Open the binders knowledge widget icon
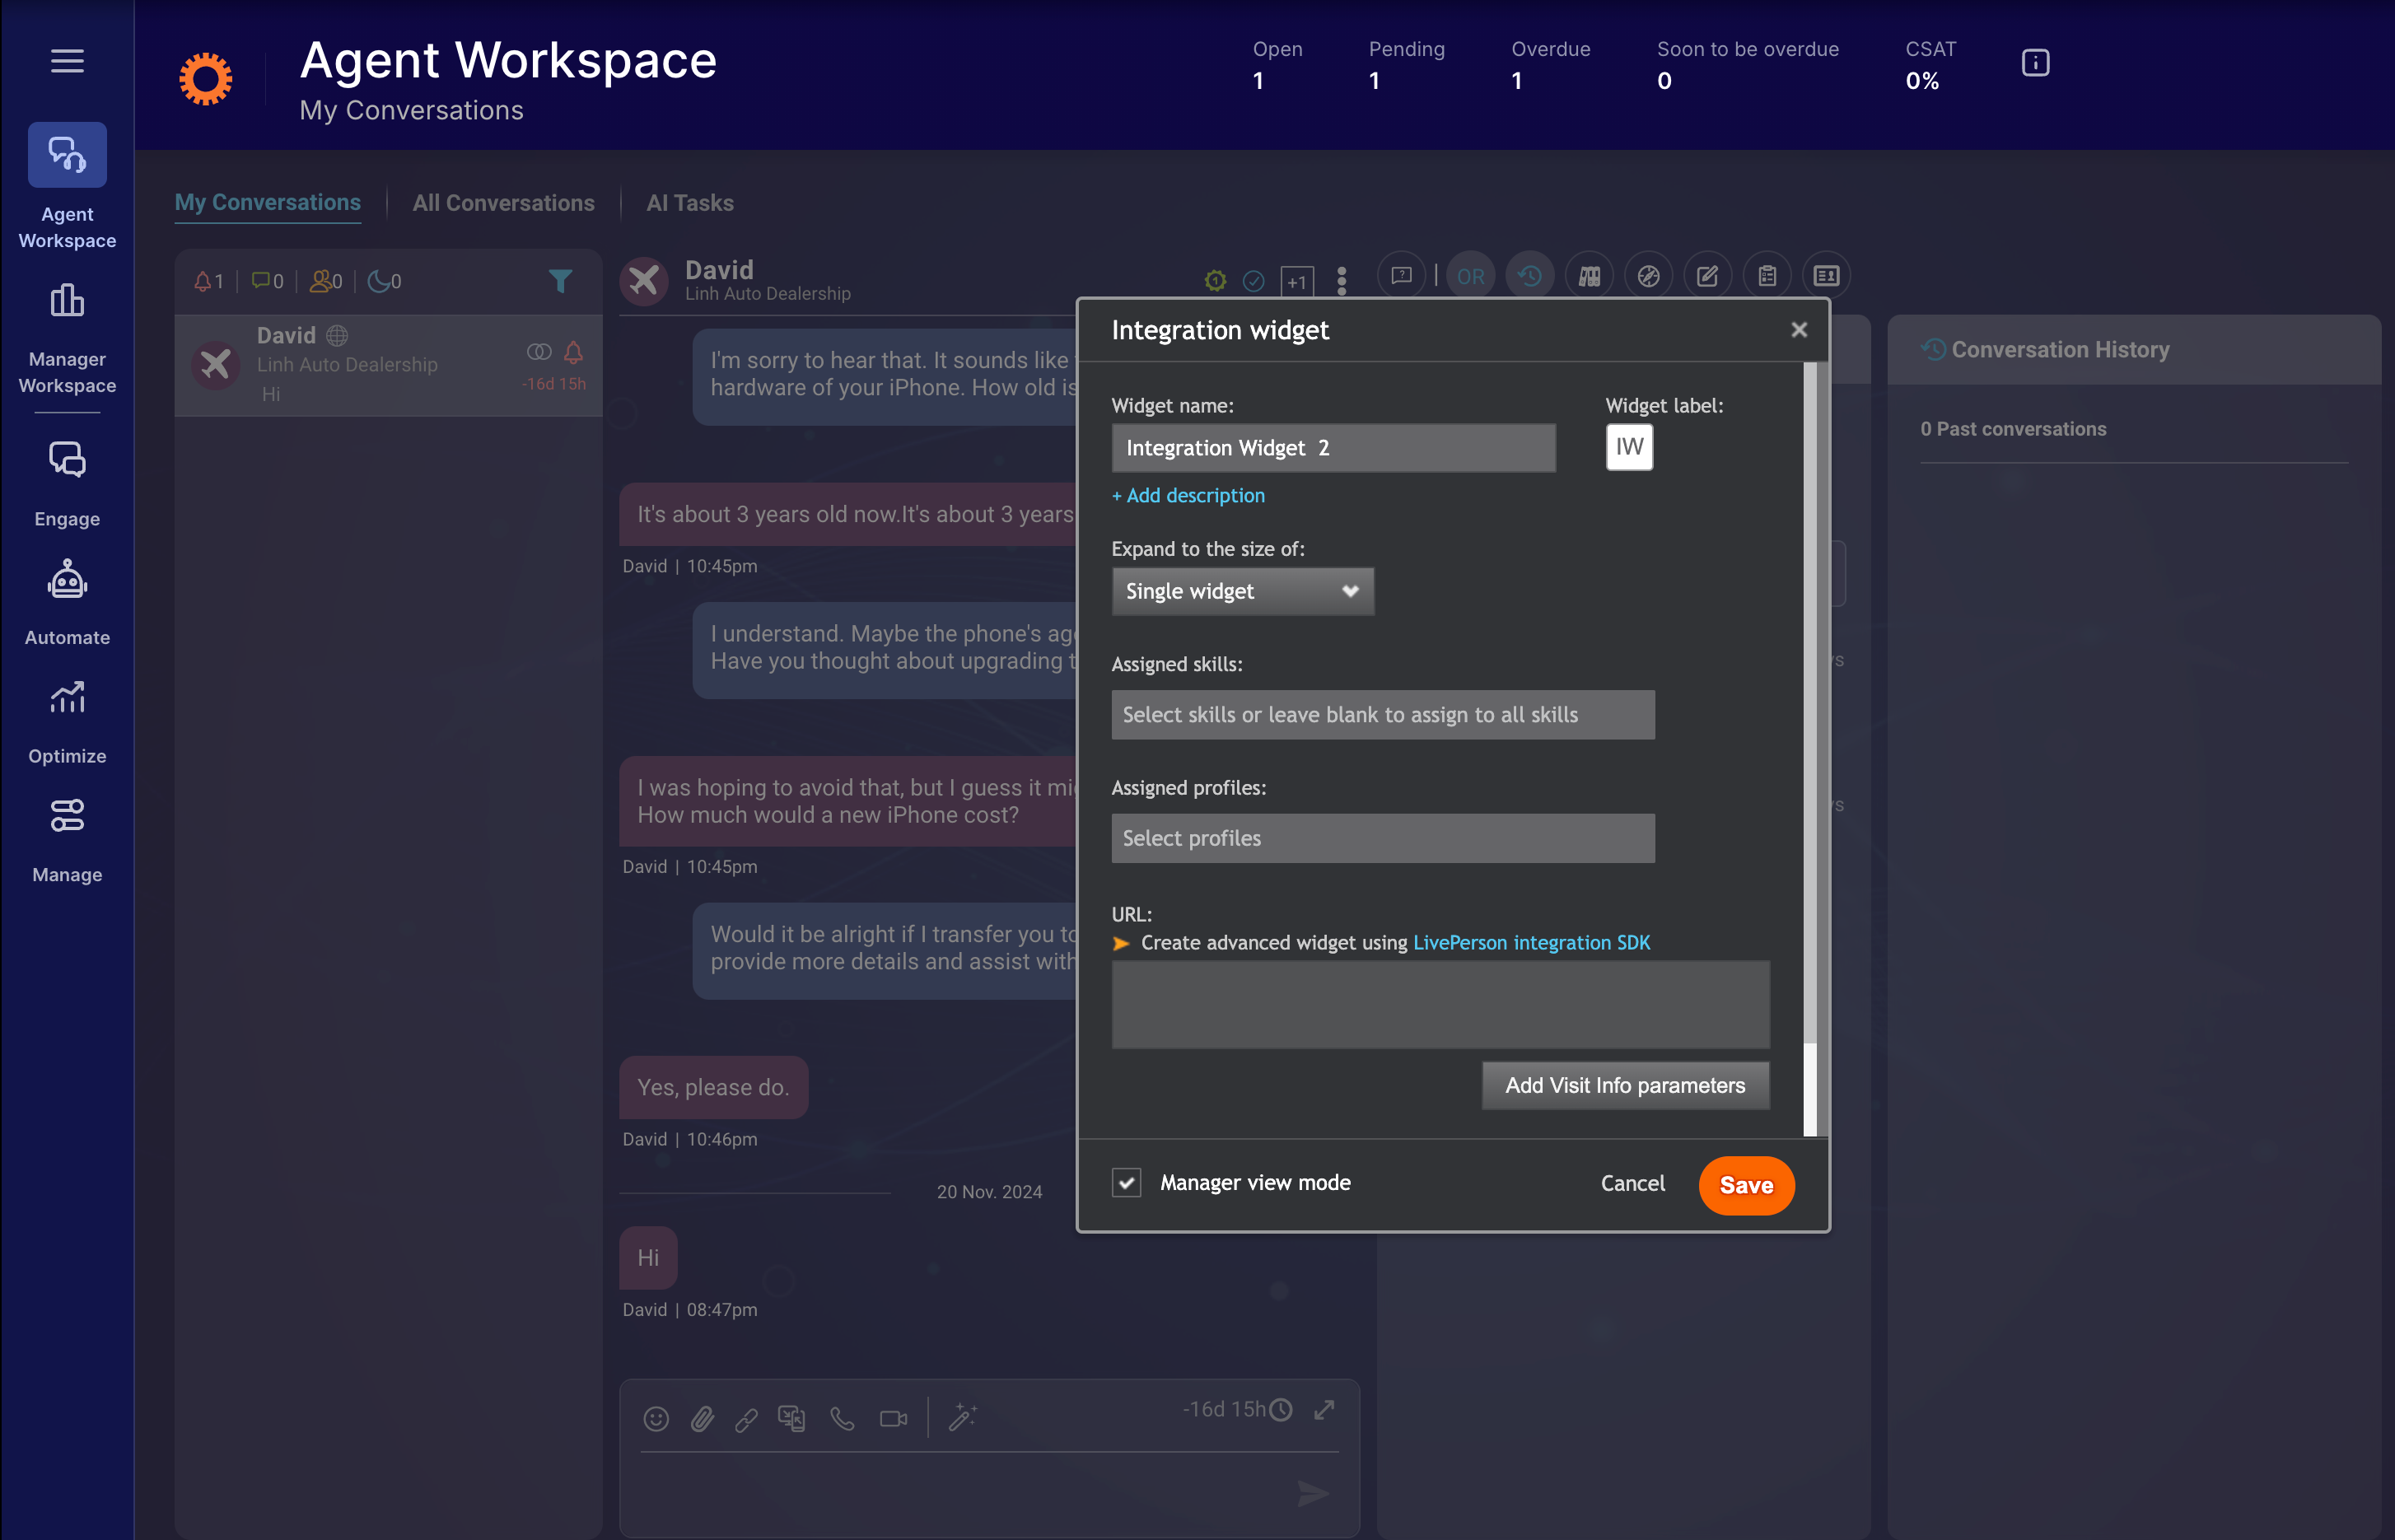 pyautogui.click(x=1589, y=276)
